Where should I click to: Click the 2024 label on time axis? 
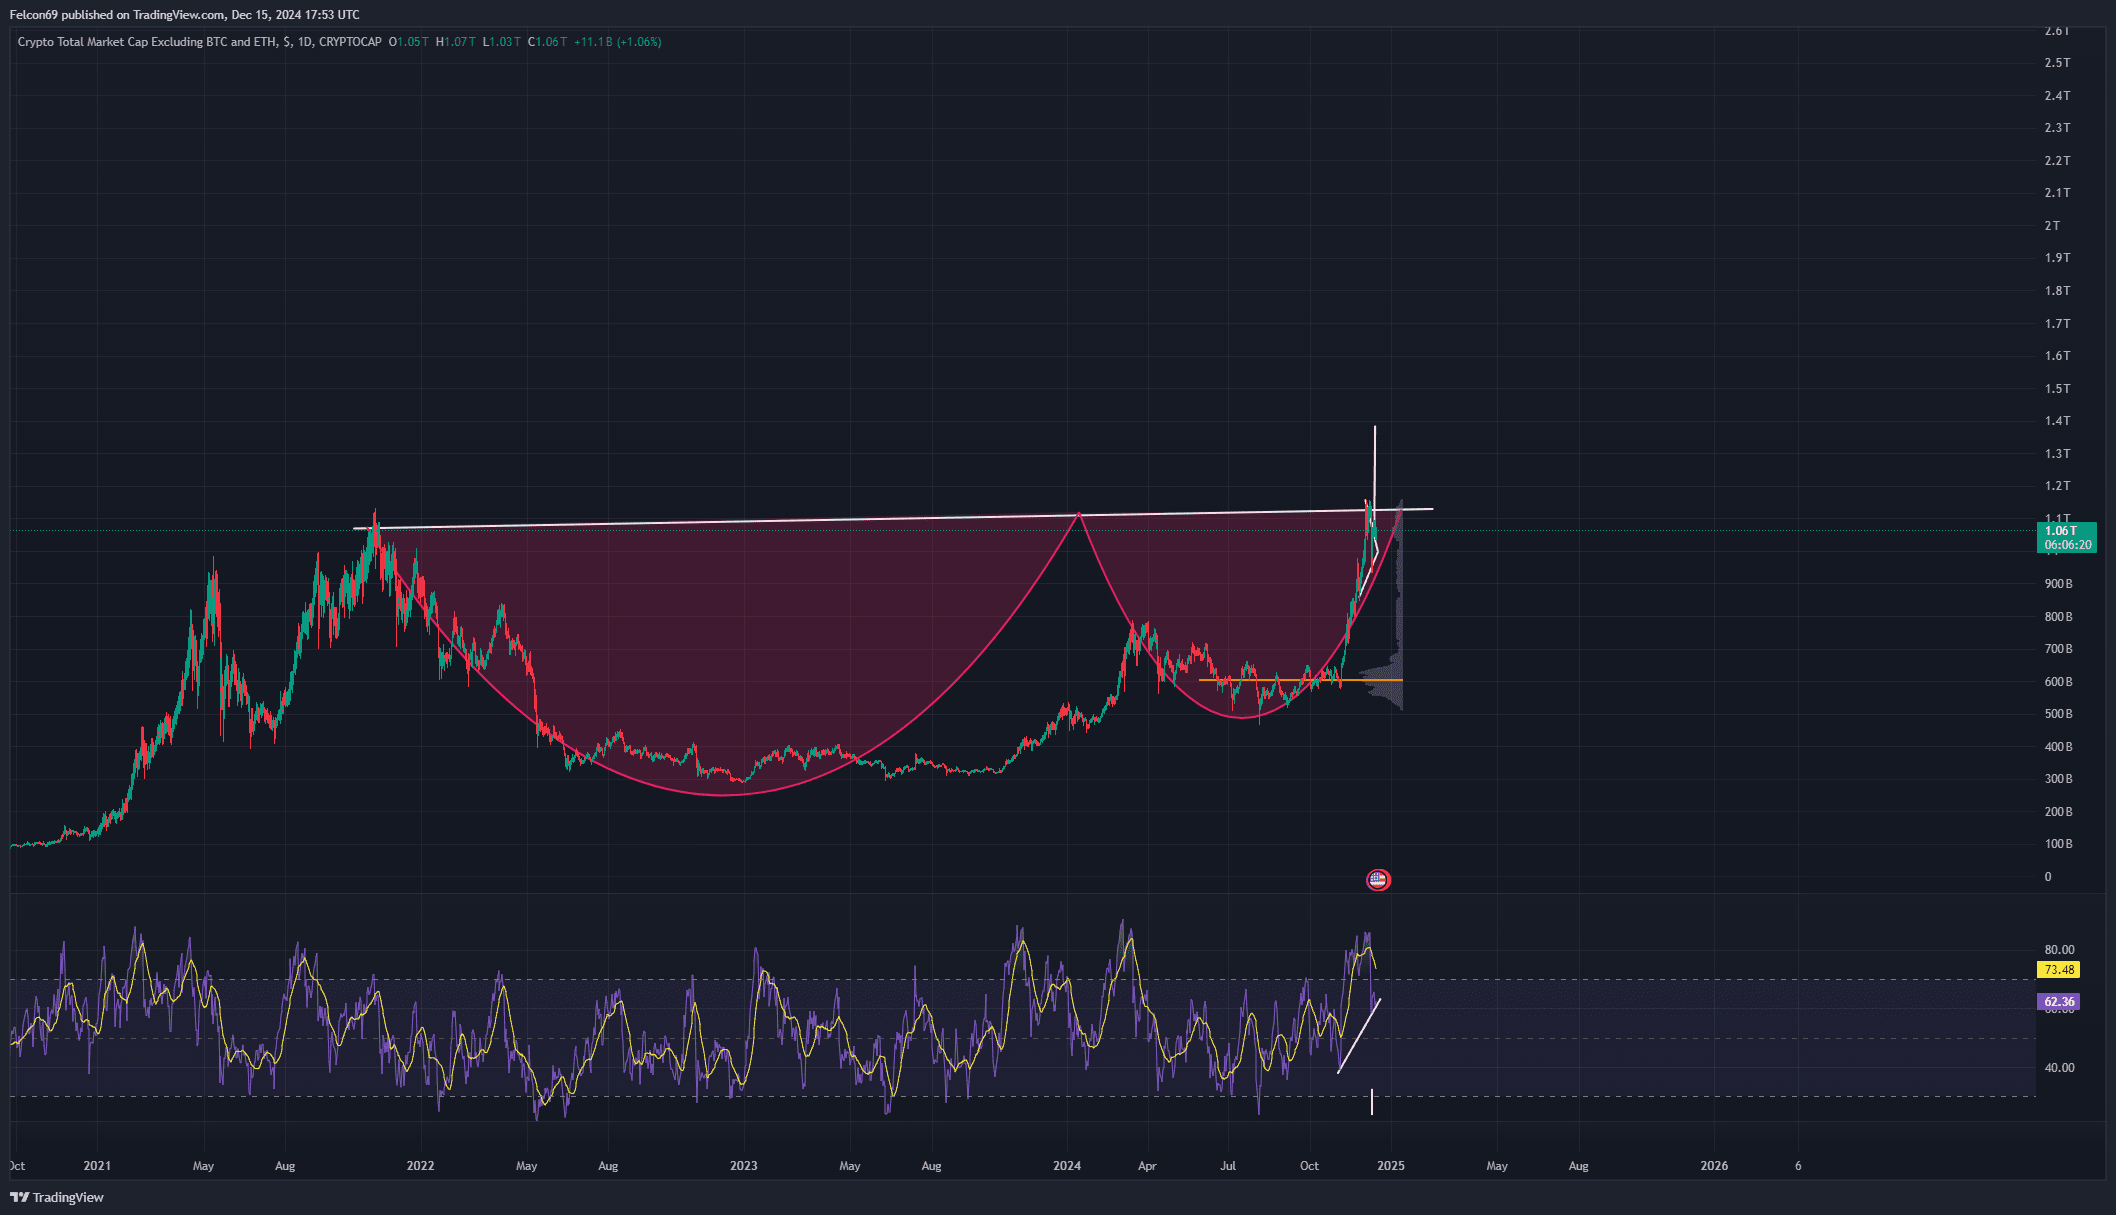pos(1067,1166)
